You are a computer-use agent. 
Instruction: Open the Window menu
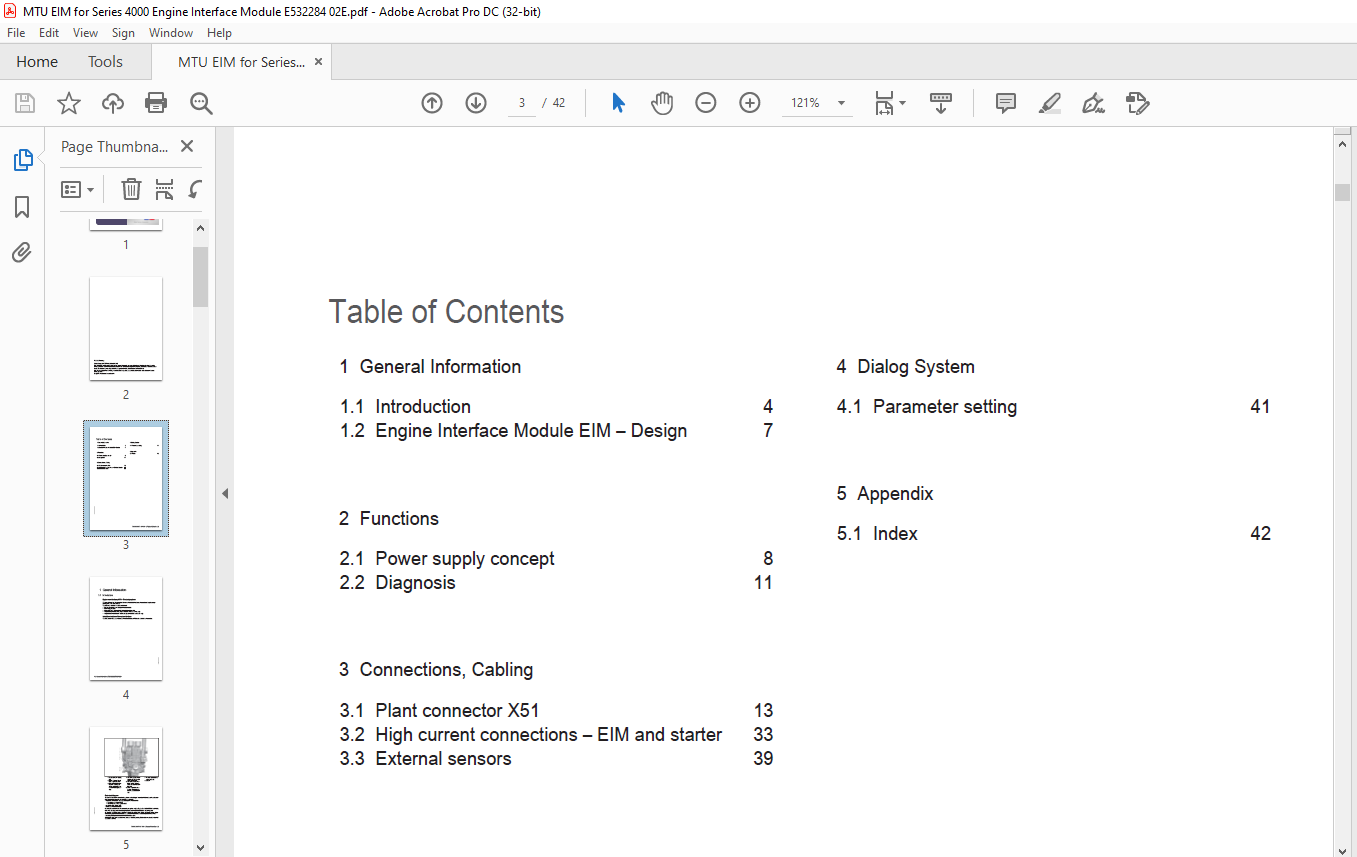[171, 33]
